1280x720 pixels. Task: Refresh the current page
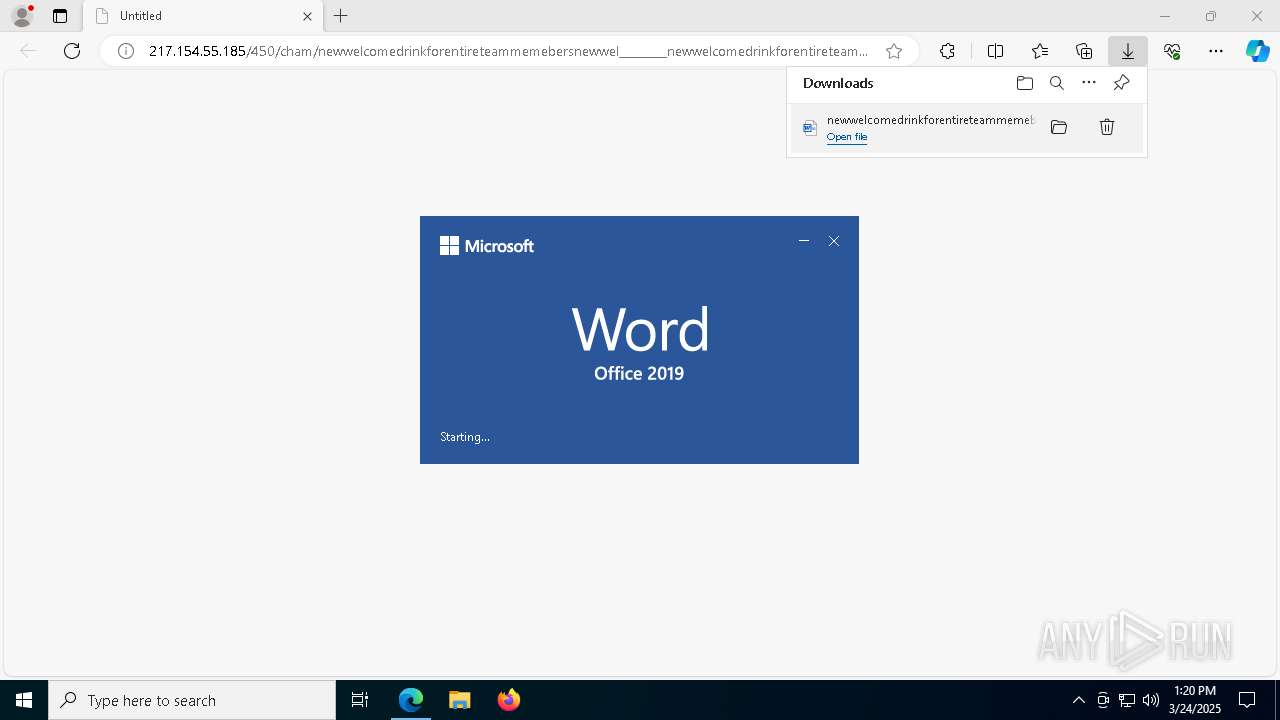(72, 51)
